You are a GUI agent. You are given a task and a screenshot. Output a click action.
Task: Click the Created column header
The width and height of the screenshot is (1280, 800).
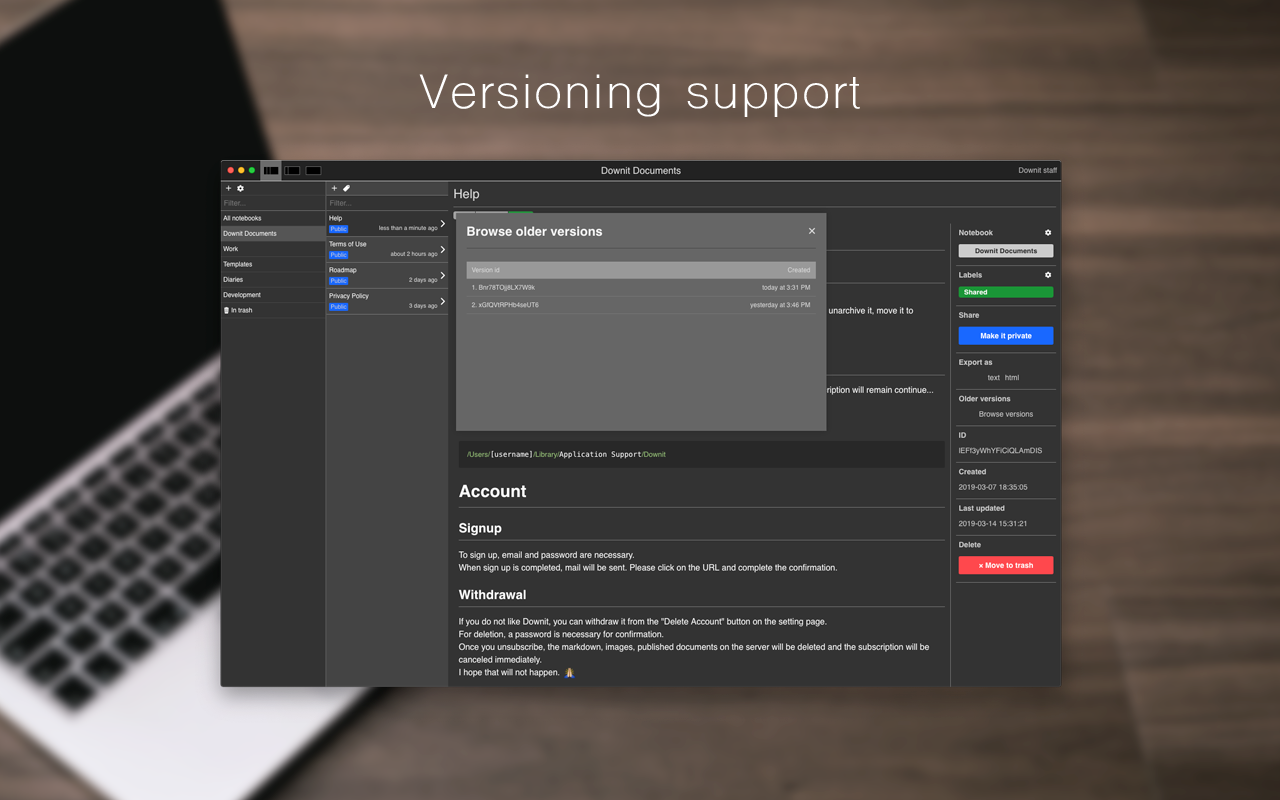point(799,270)
